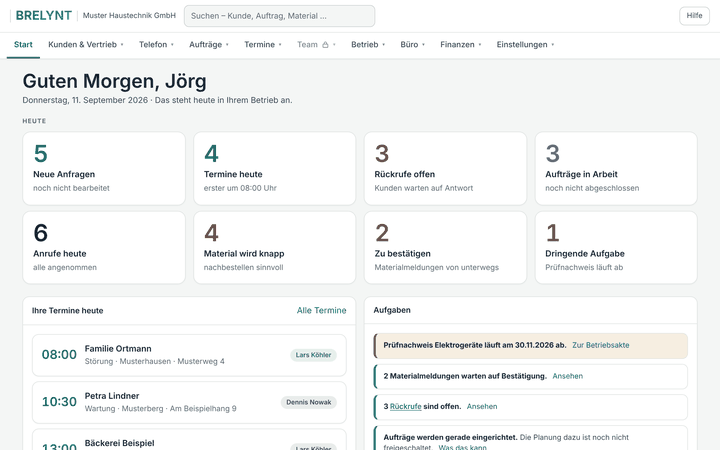The height and width of the screenshot is (450, 720).
Task: Open the Material wird knapp card
Action: [275, 248]
